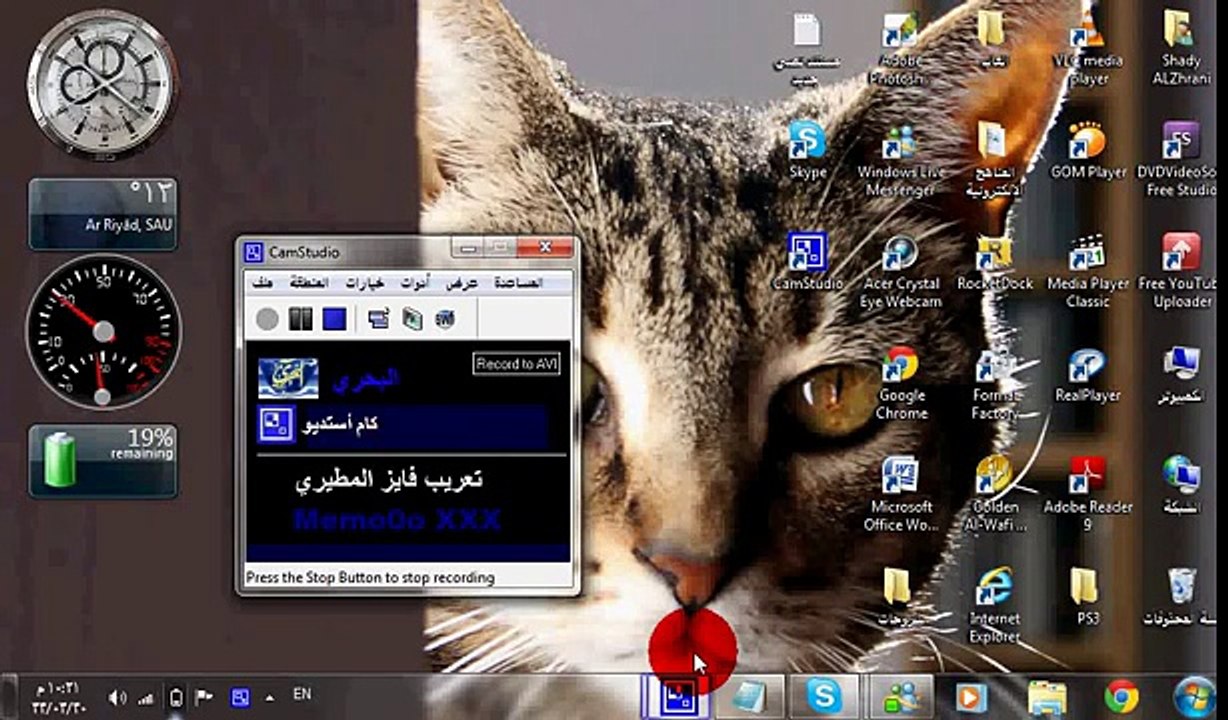Screen dimensions: 1228x720
Task: Select the Internet Explorer desktop icon
Action: tap(995, 606)
